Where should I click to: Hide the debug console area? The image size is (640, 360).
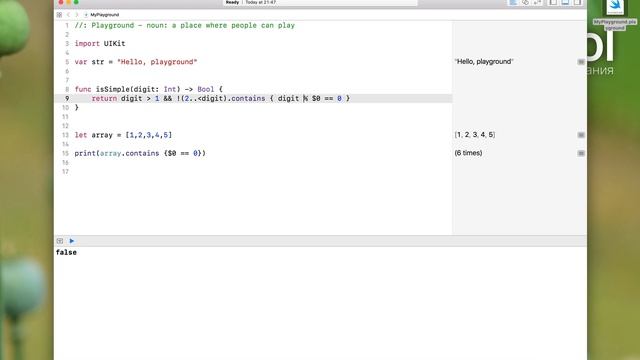[60, 241]
